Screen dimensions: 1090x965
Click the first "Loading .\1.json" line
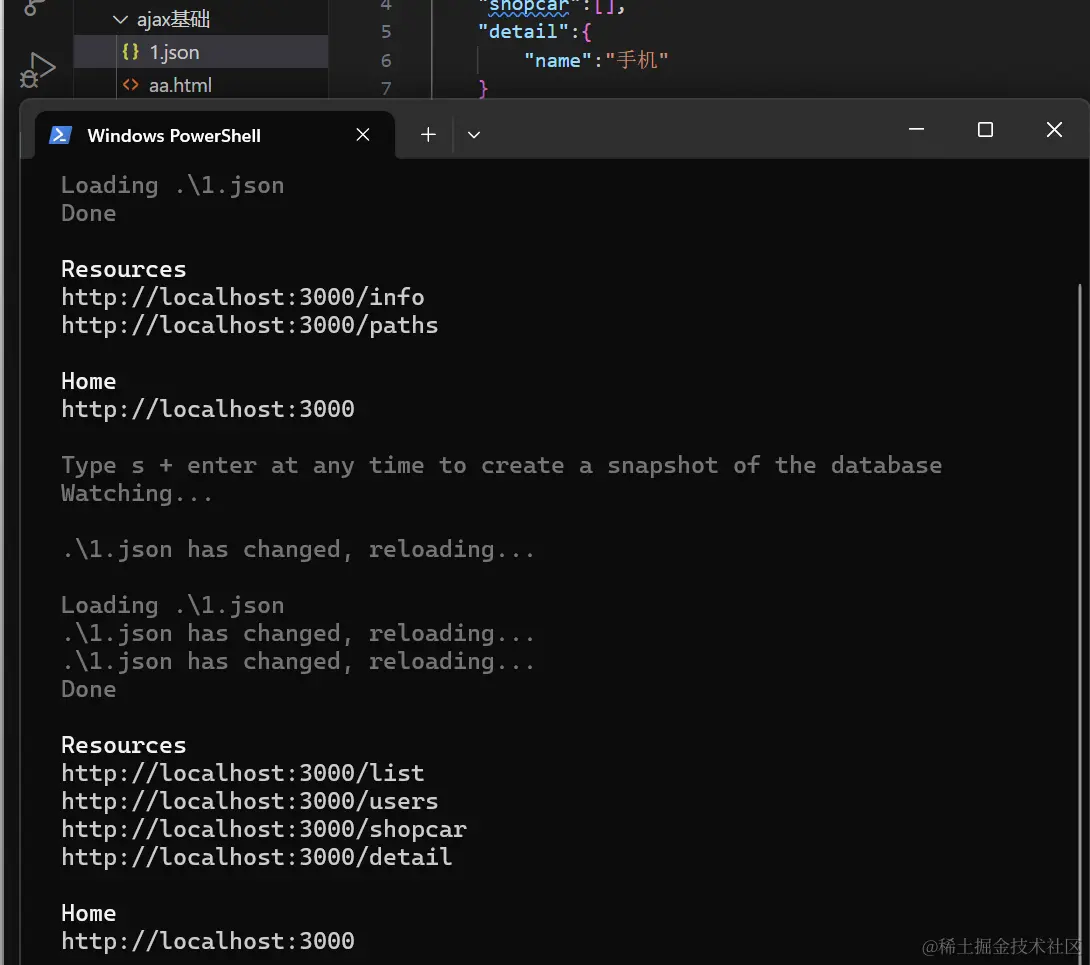coord(172,186)
